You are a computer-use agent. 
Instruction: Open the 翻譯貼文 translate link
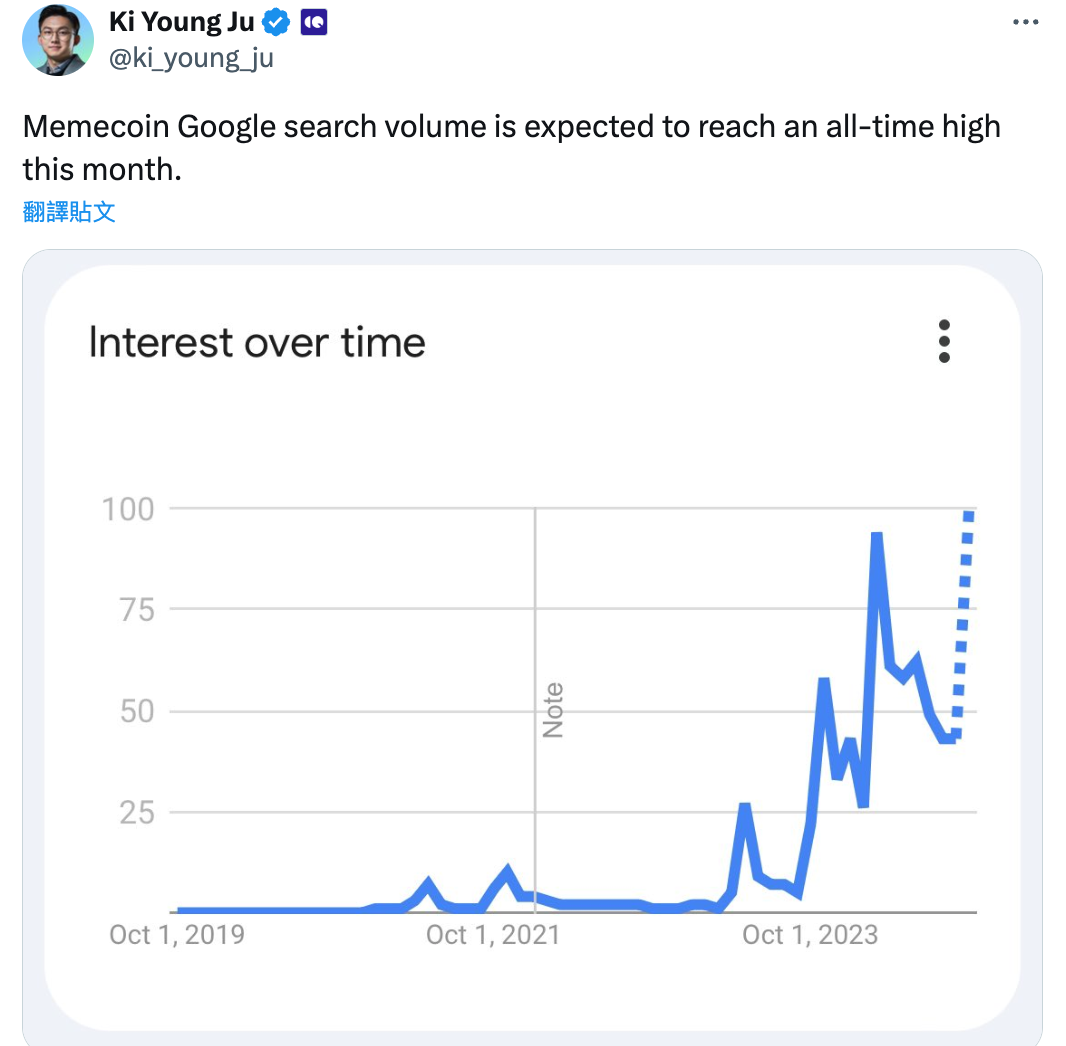(x=67, y=212)
